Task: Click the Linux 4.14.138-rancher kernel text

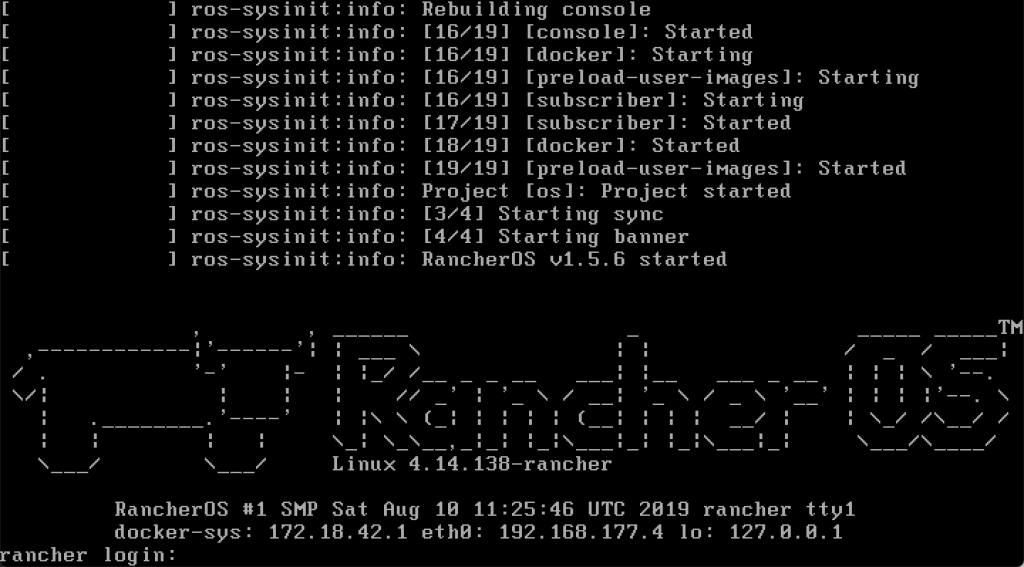Action: click(x=472, y=464)
